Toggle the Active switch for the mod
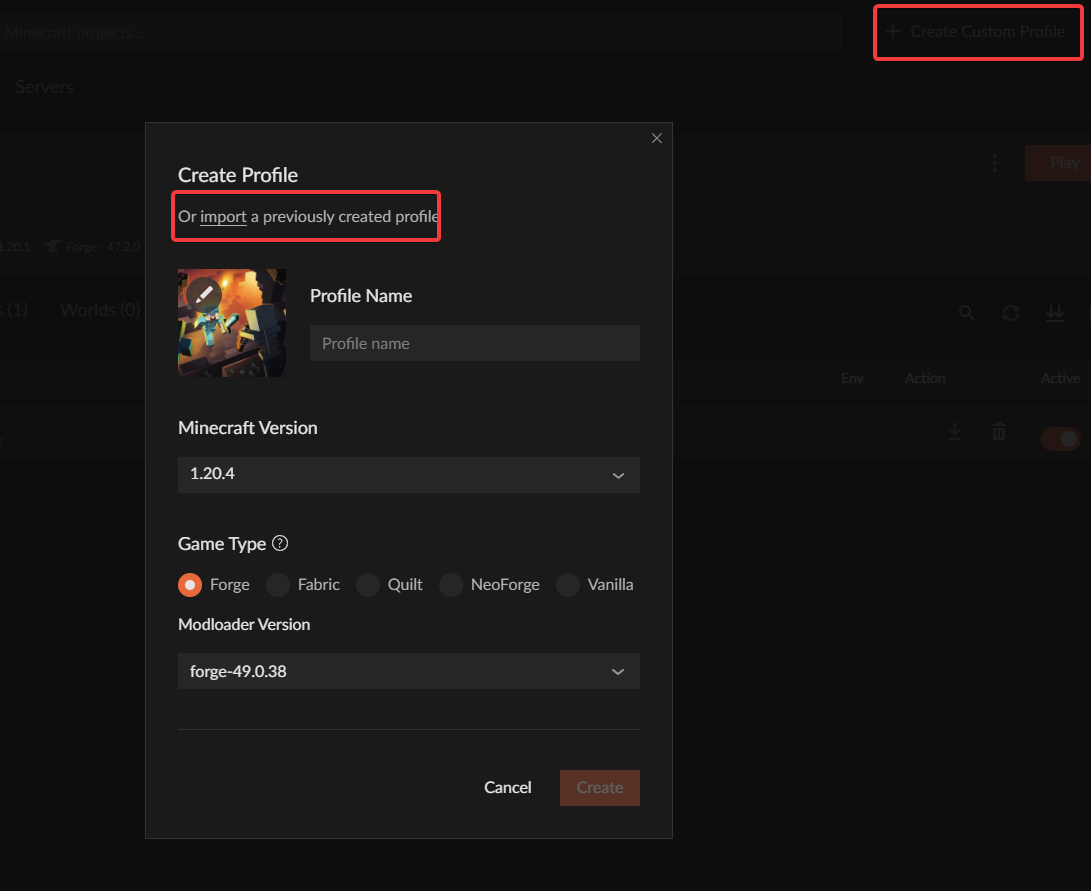Screen dimensions: 1091x891 pyautogui.click(x=1061, y=439)
